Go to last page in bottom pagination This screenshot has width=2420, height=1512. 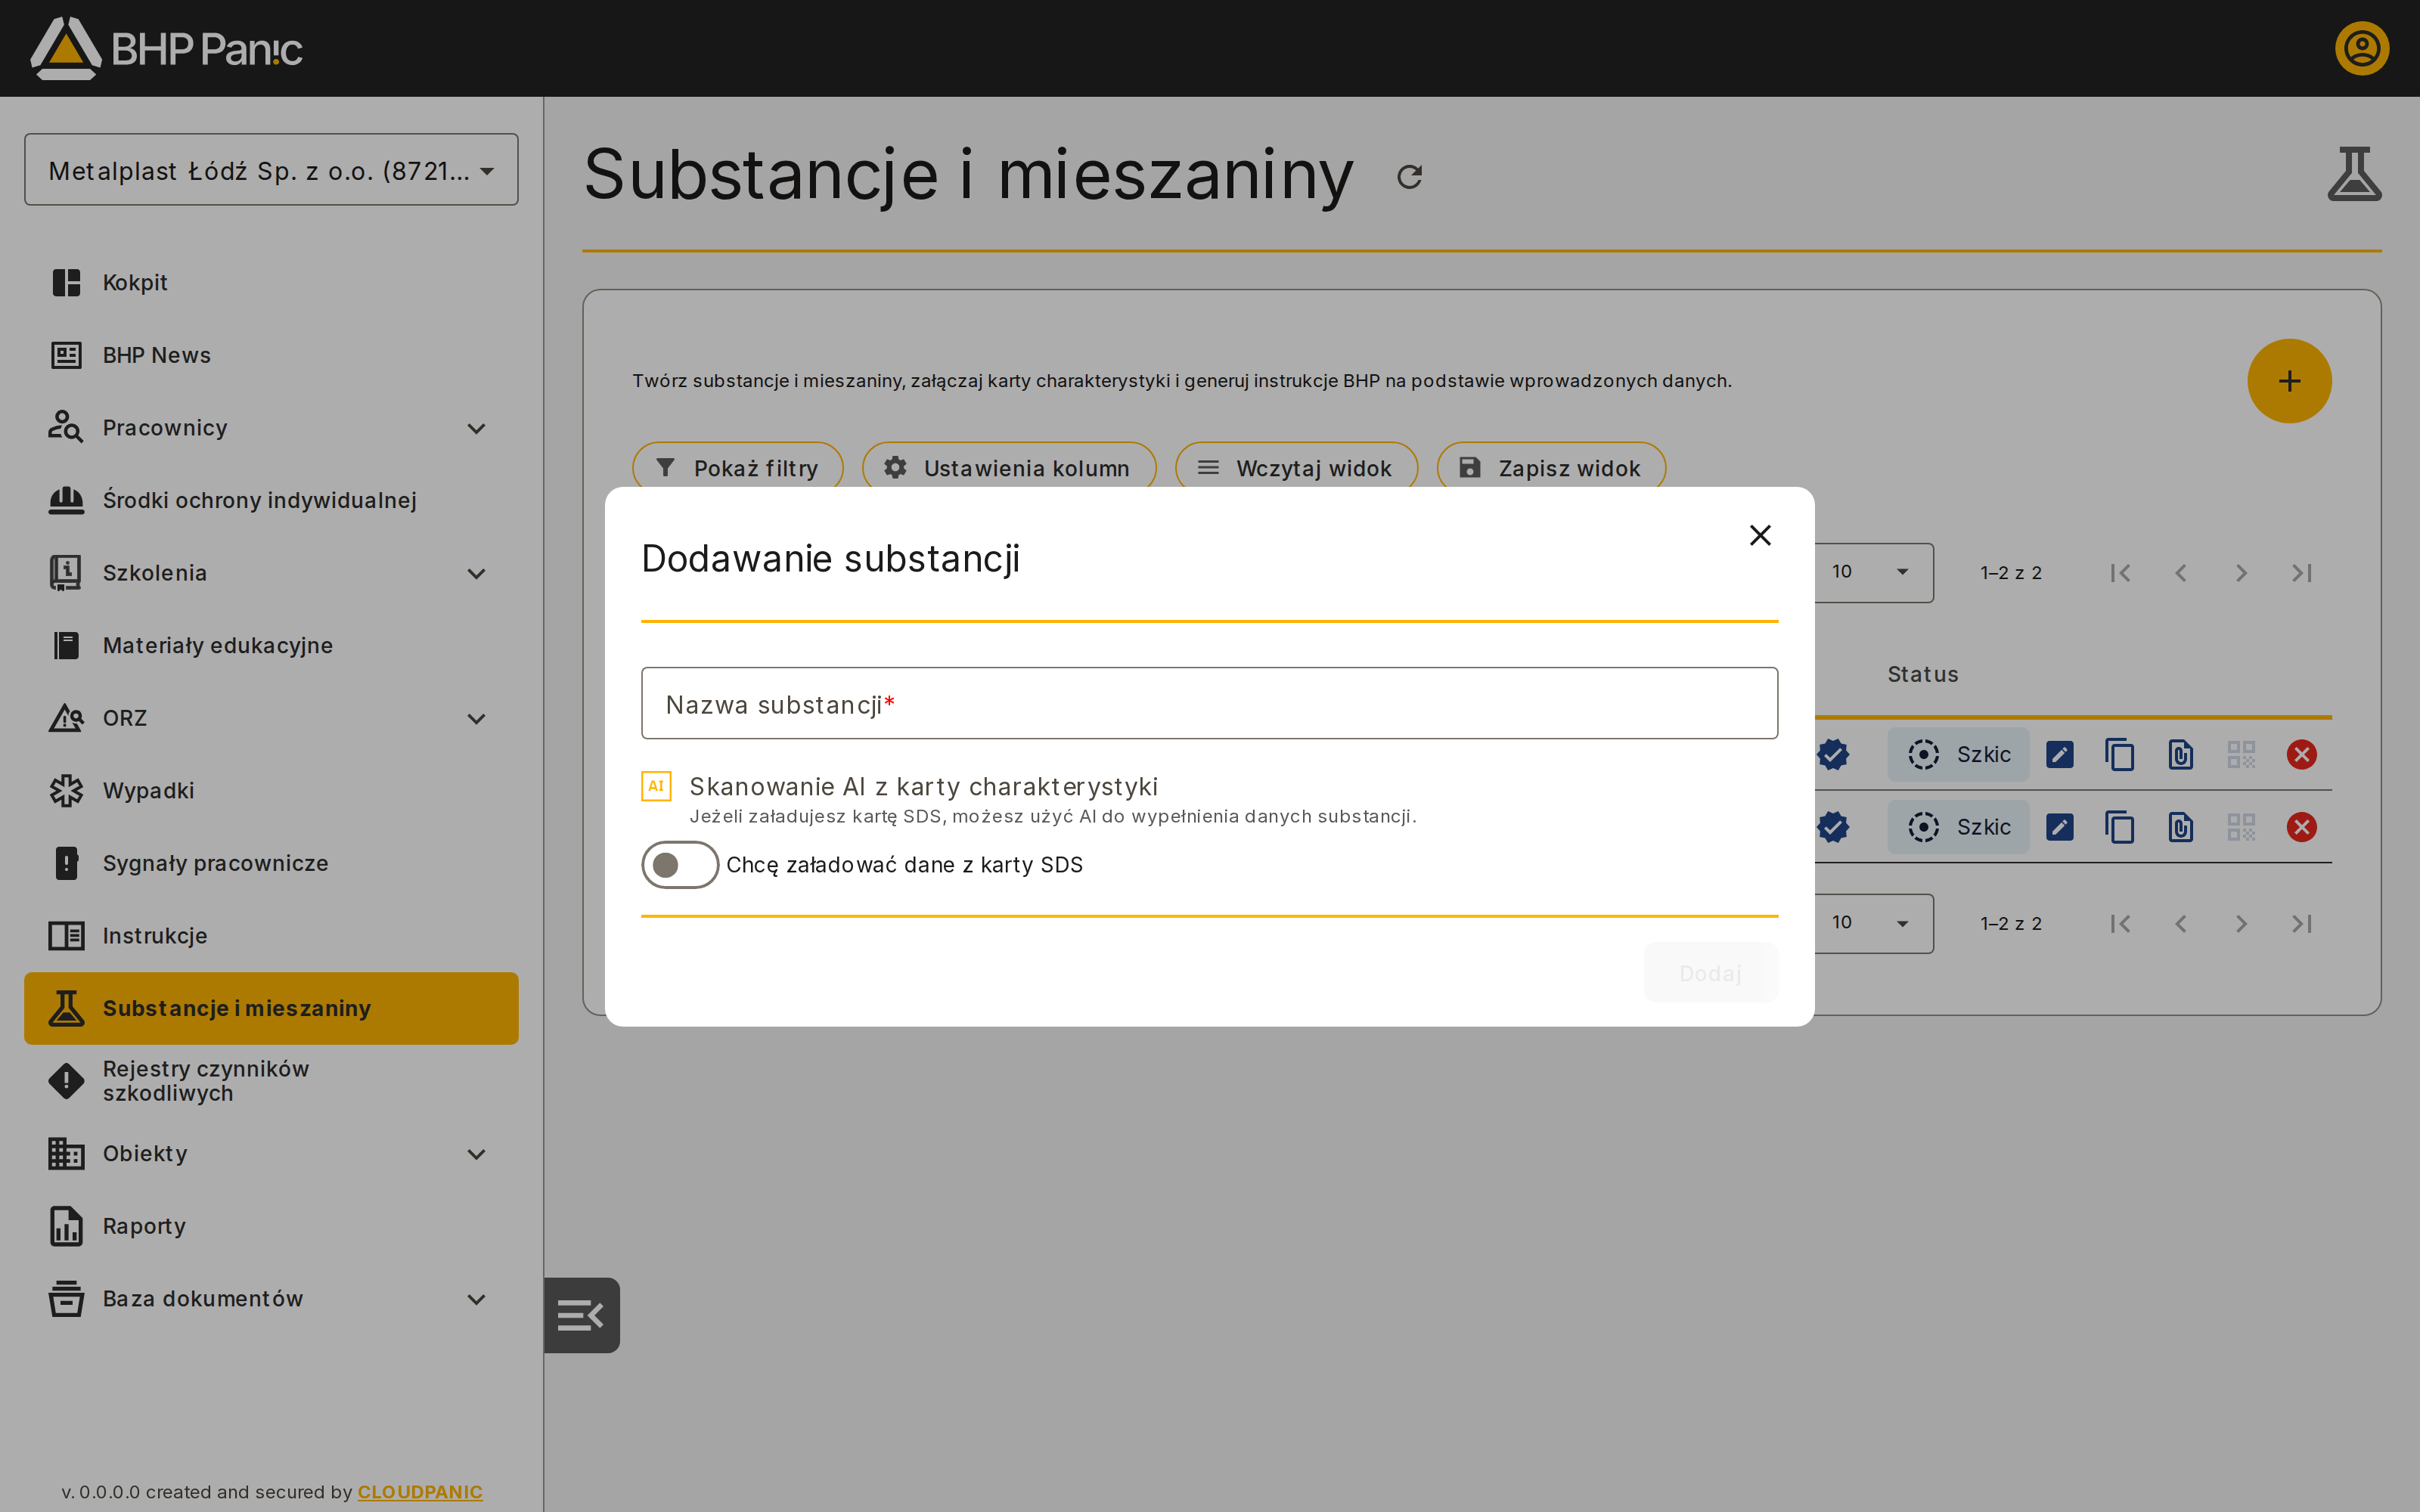point(2302,924)
